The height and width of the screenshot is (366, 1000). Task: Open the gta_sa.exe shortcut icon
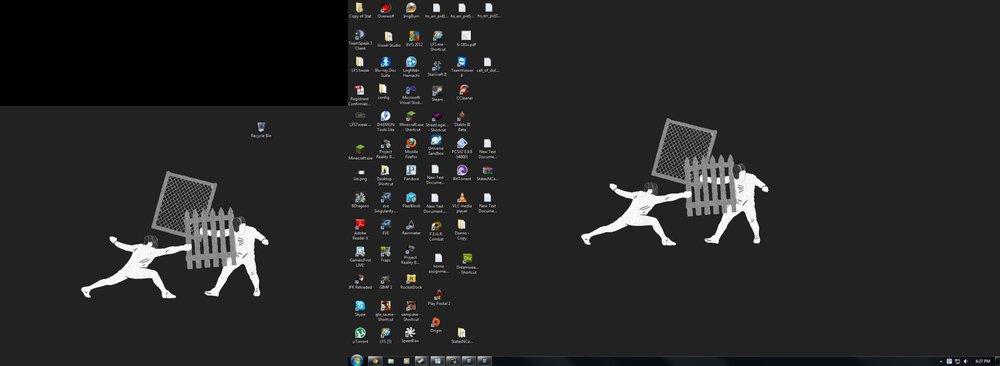coord(385,311)
